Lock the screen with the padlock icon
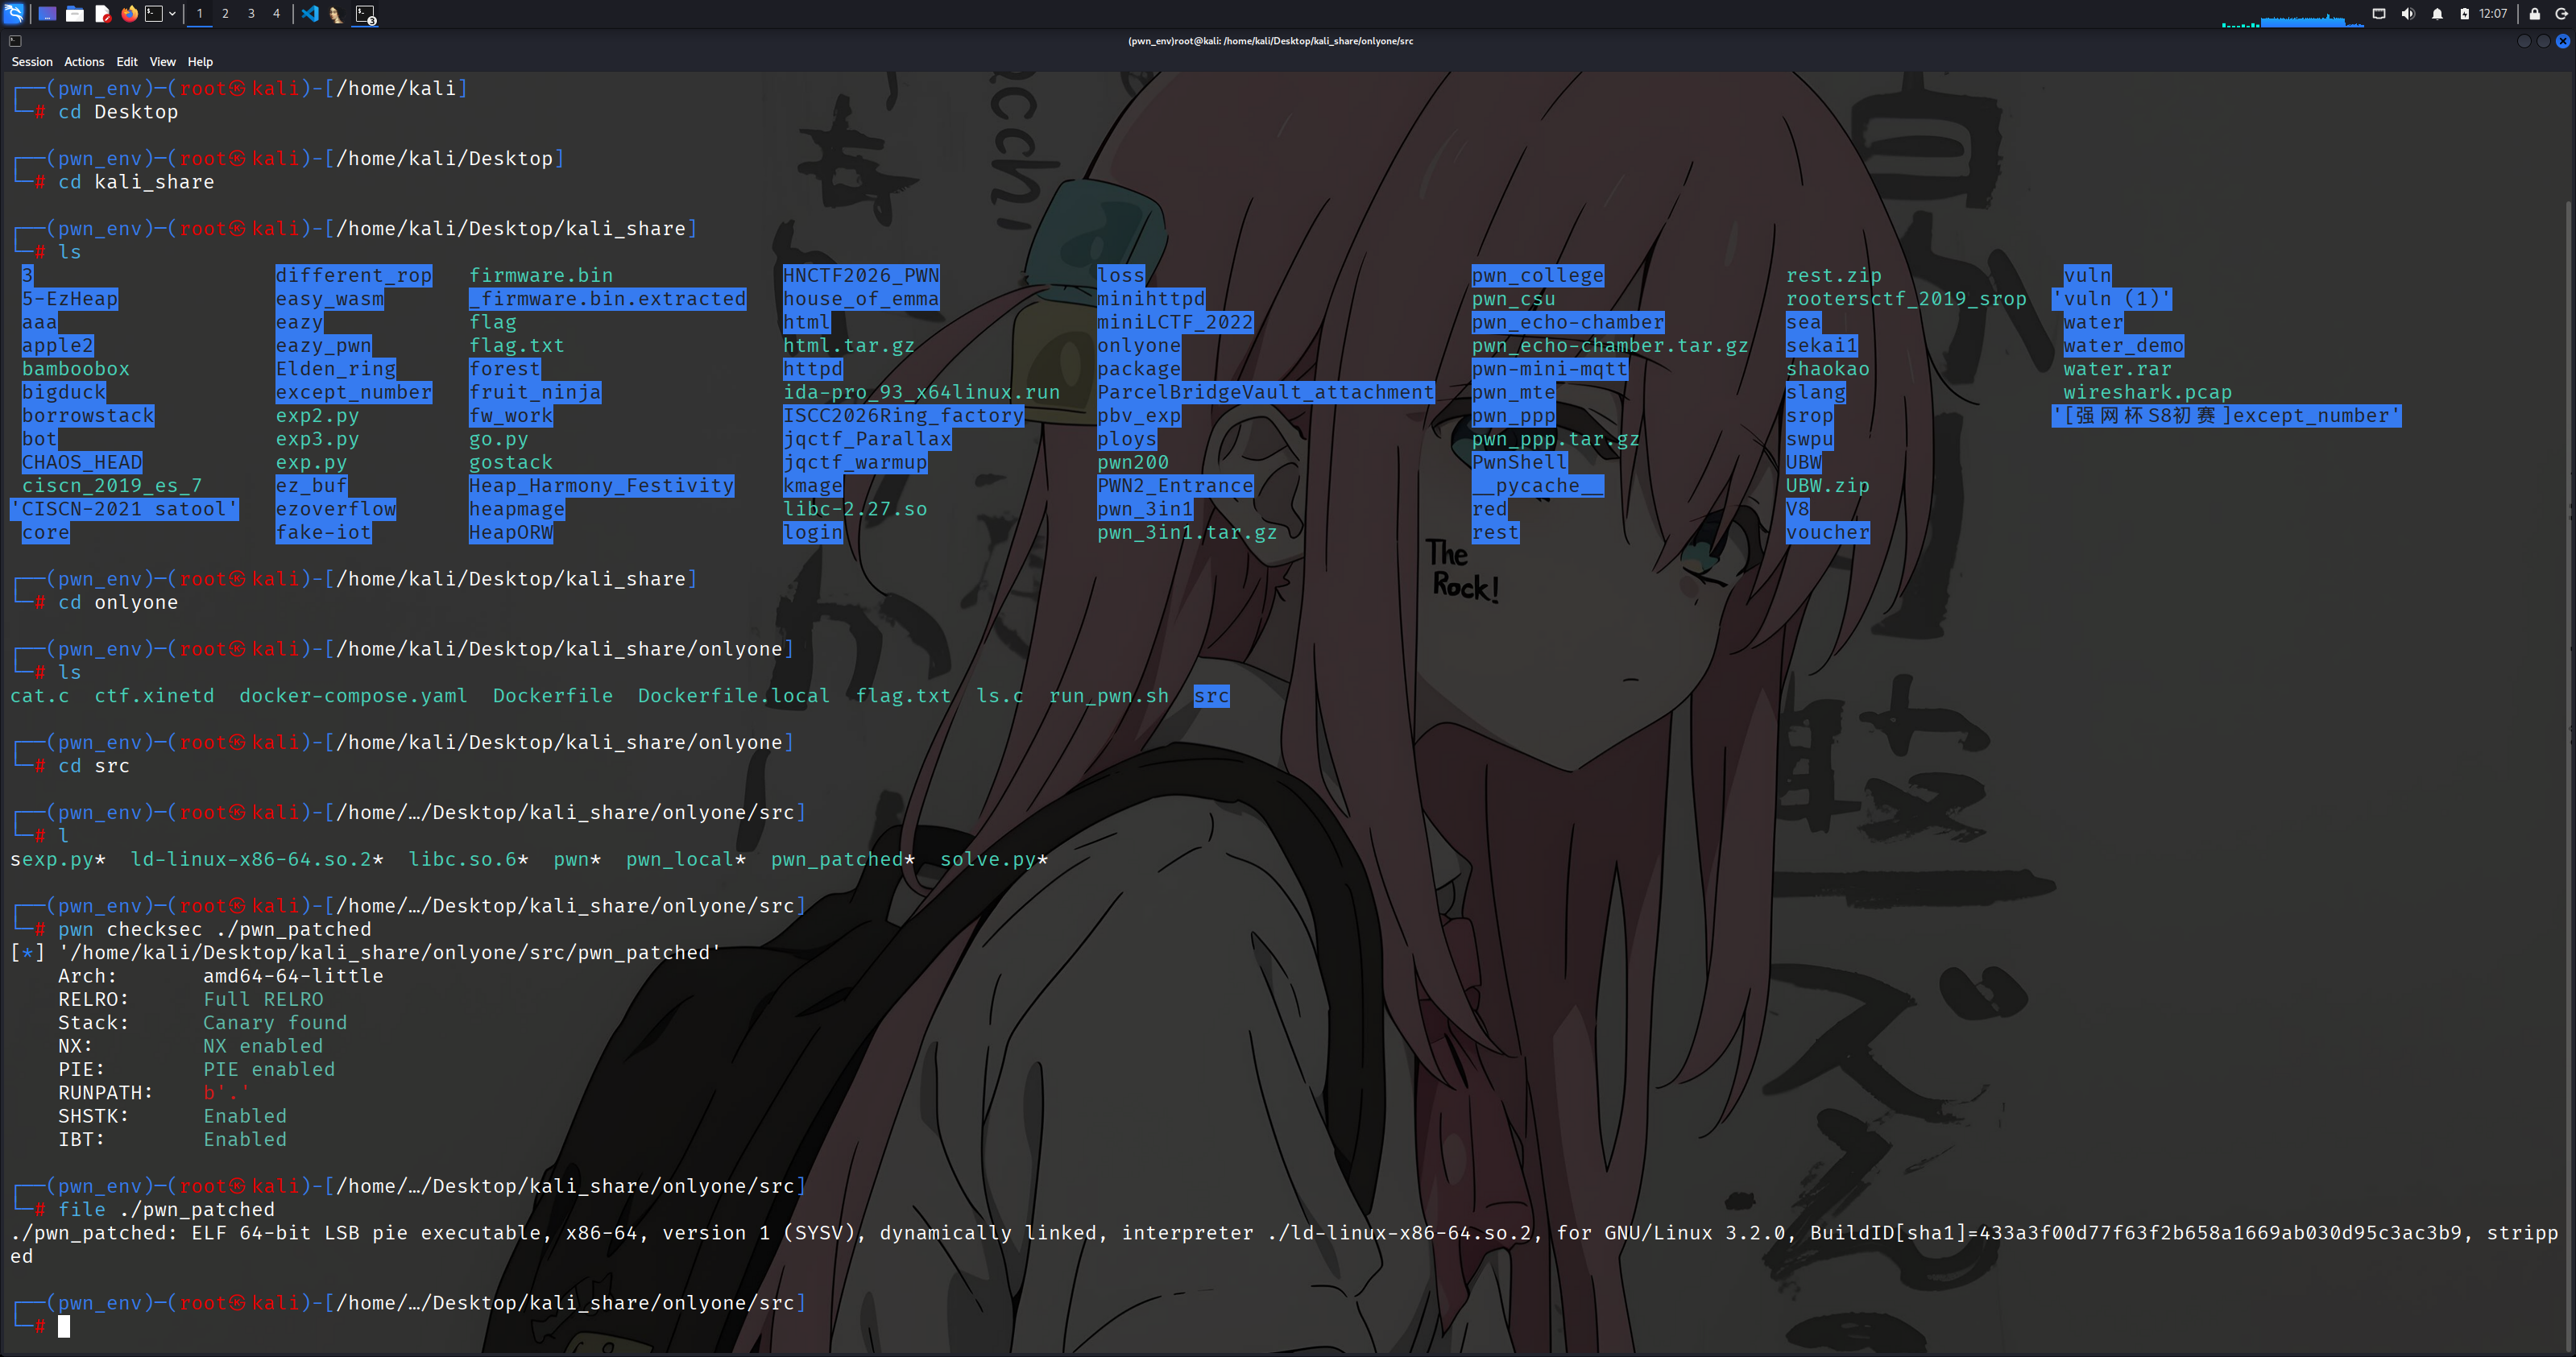Image resolution: width=2576 pixels, height=1357 pixels. [2535, 14]
